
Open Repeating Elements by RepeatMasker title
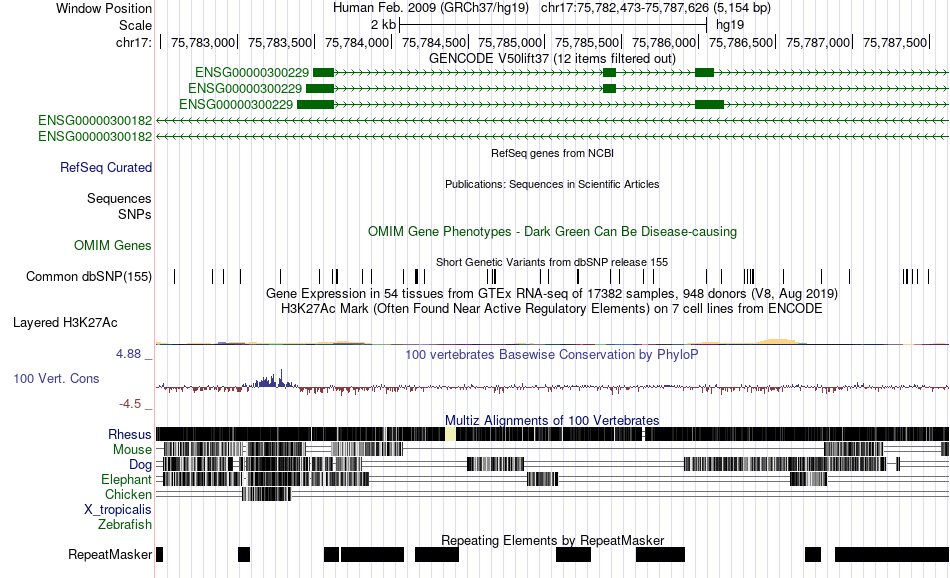[552, 540]
